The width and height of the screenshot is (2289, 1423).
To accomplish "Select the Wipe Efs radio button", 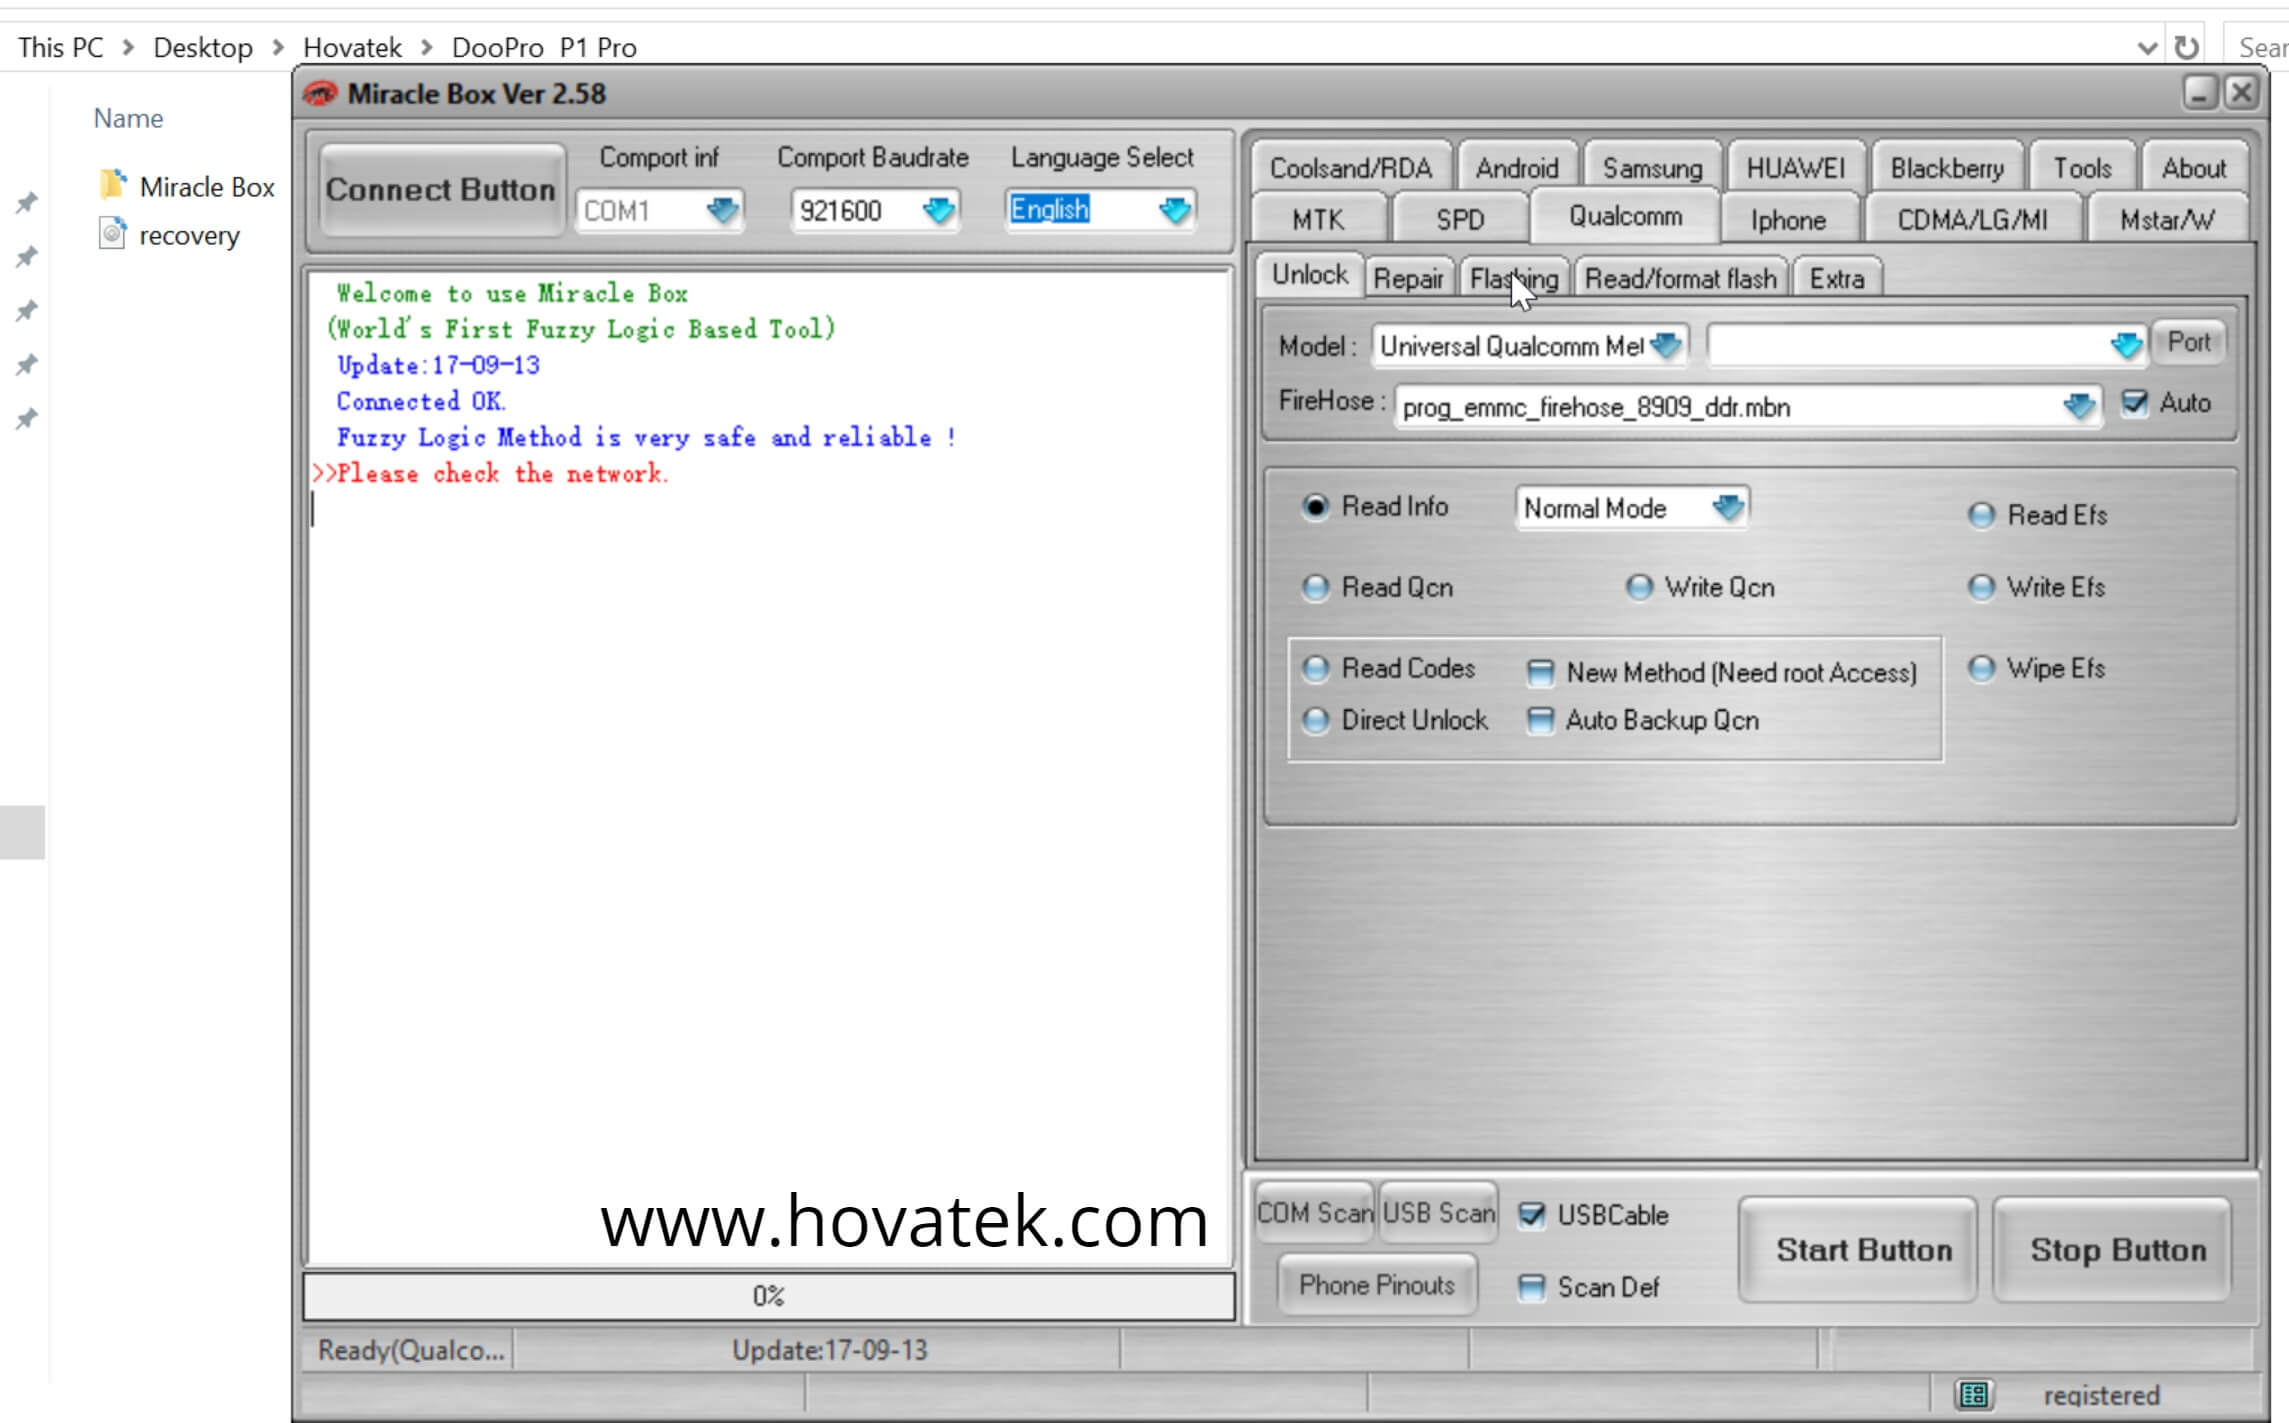I will point(1981,668).
